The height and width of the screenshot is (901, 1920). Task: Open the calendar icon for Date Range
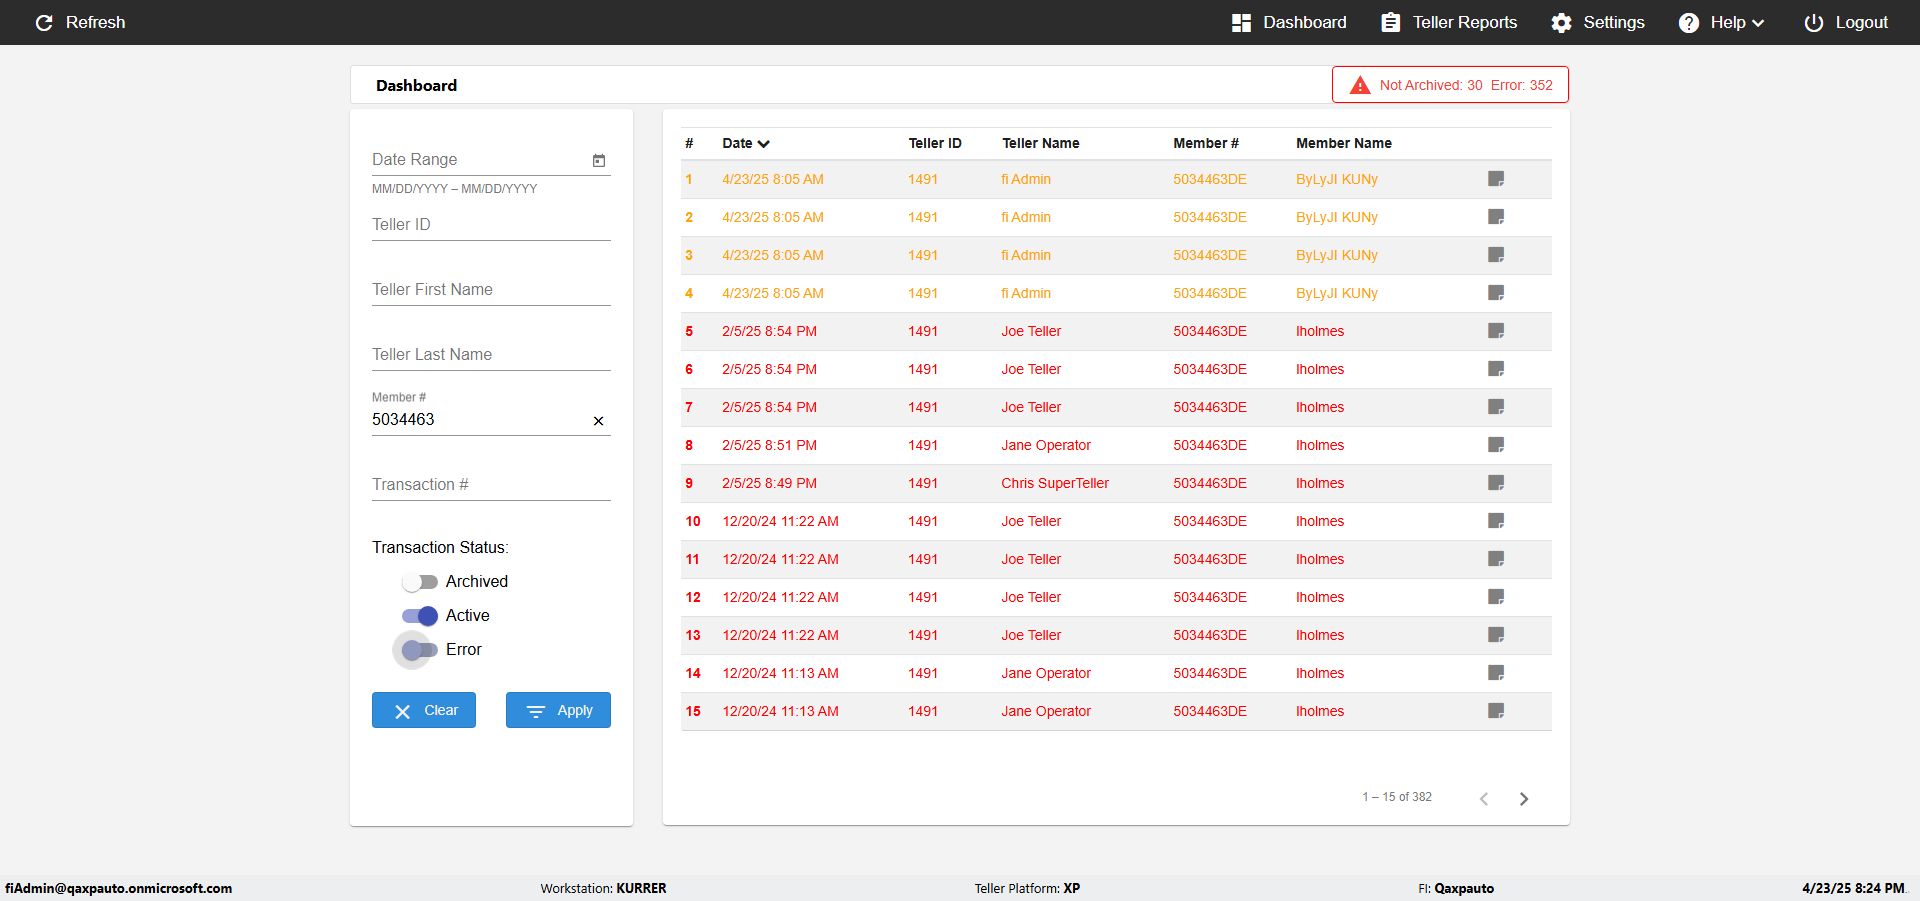tap(599, 160)
